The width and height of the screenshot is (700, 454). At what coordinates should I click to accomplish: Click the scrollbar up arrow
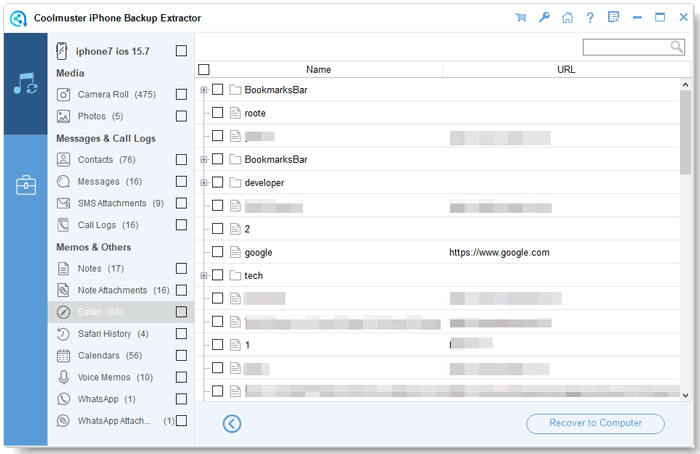tap(685, 84)
